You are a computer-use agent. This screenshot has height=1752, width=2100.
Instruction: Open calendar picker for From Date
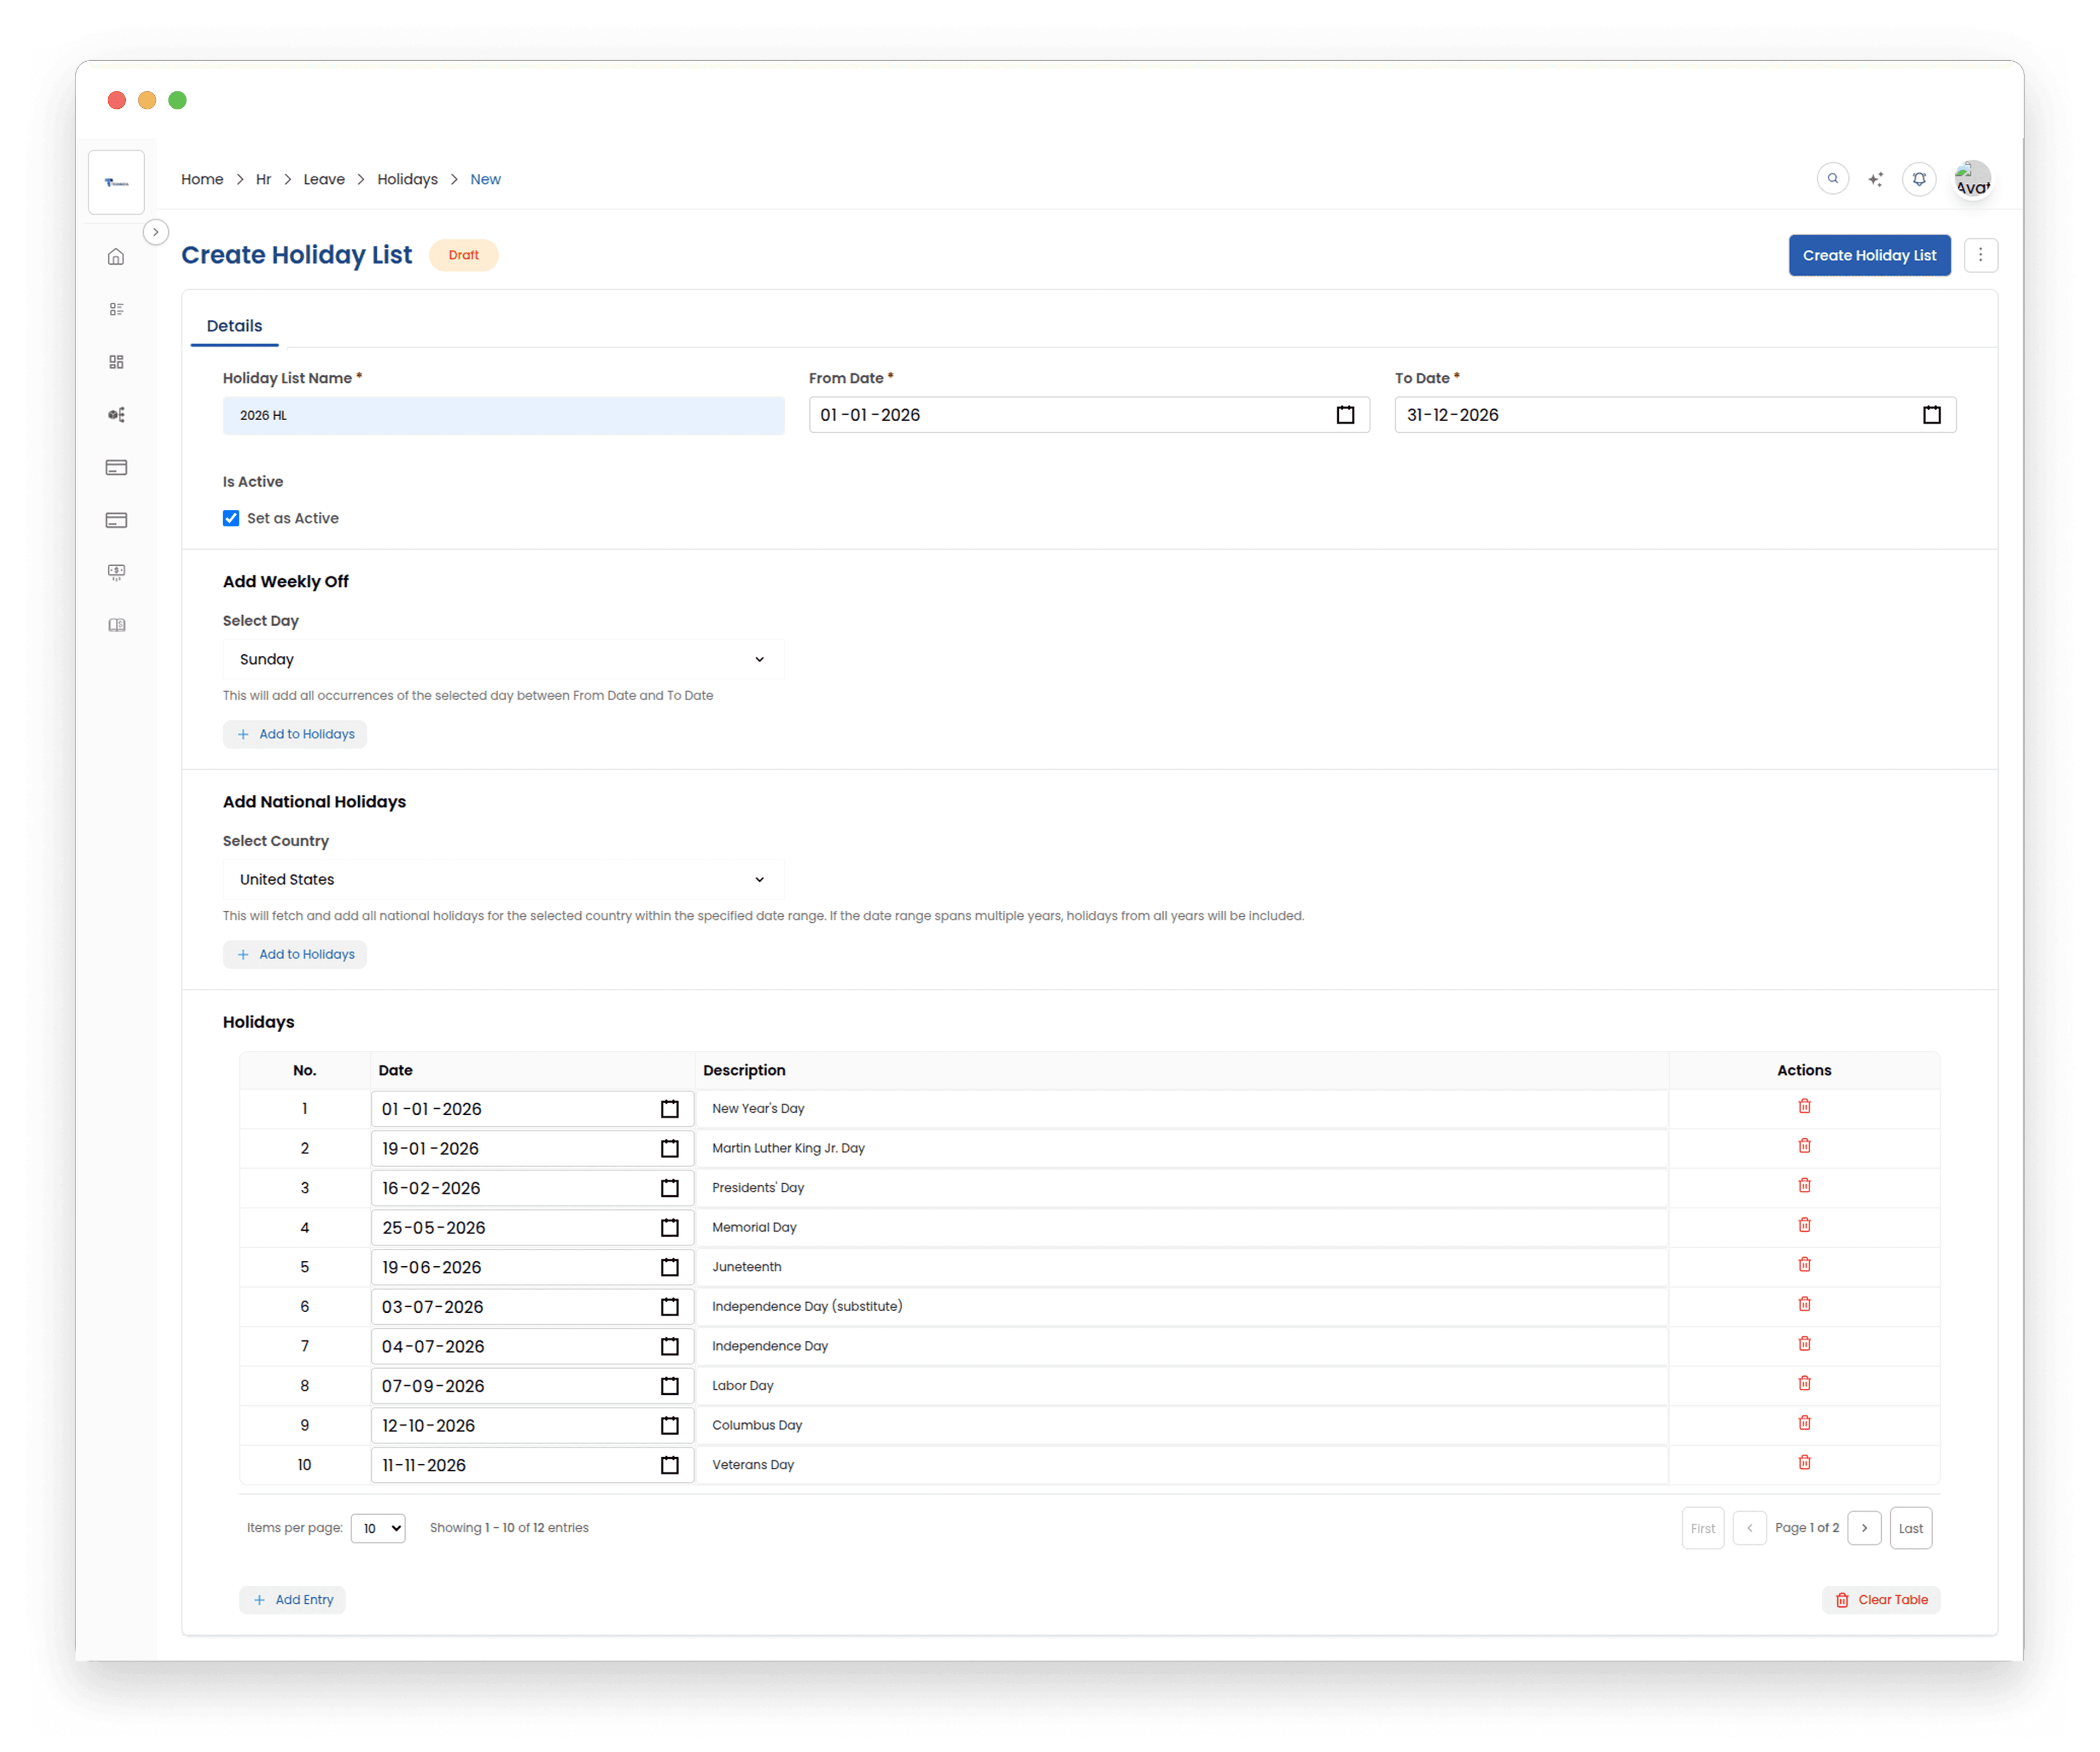(1345, 415)
